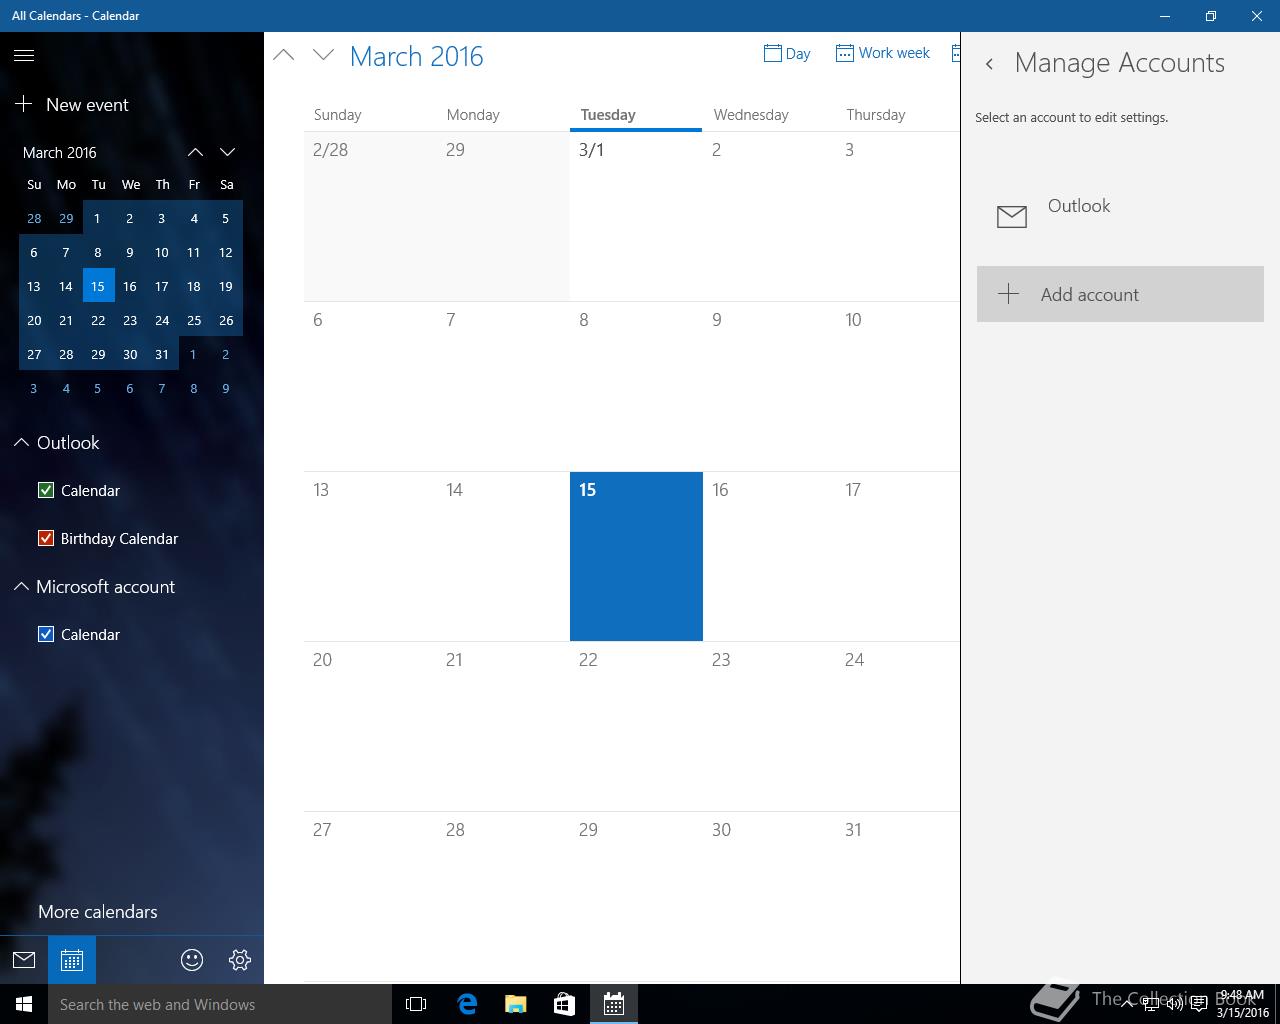Select March 23 cell in month grid

(x=769, y=726)
